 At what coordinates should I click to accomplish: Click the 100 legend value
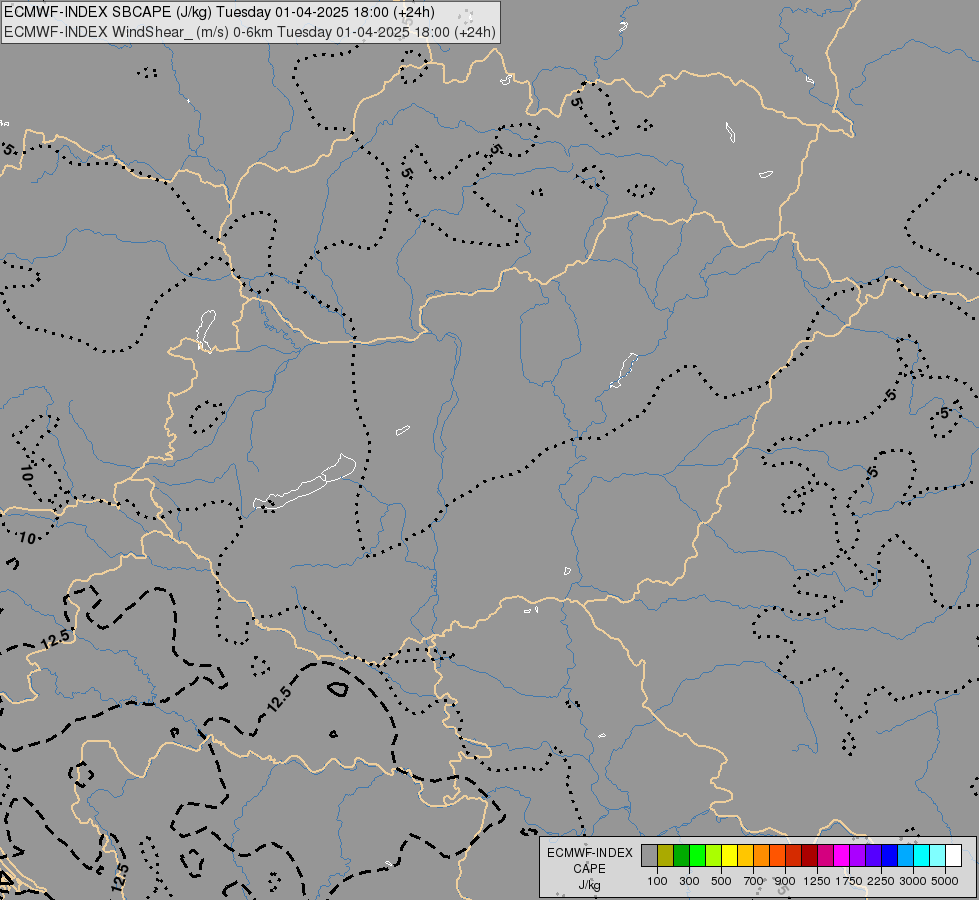(657, 881)
